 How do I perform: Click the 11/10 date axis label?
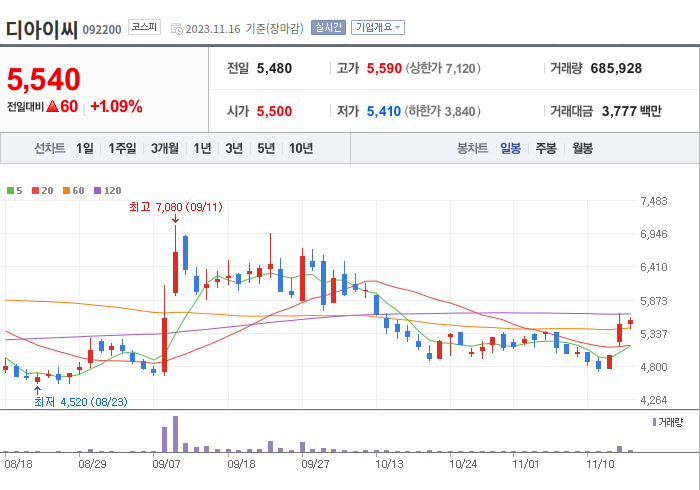(600, 464)
